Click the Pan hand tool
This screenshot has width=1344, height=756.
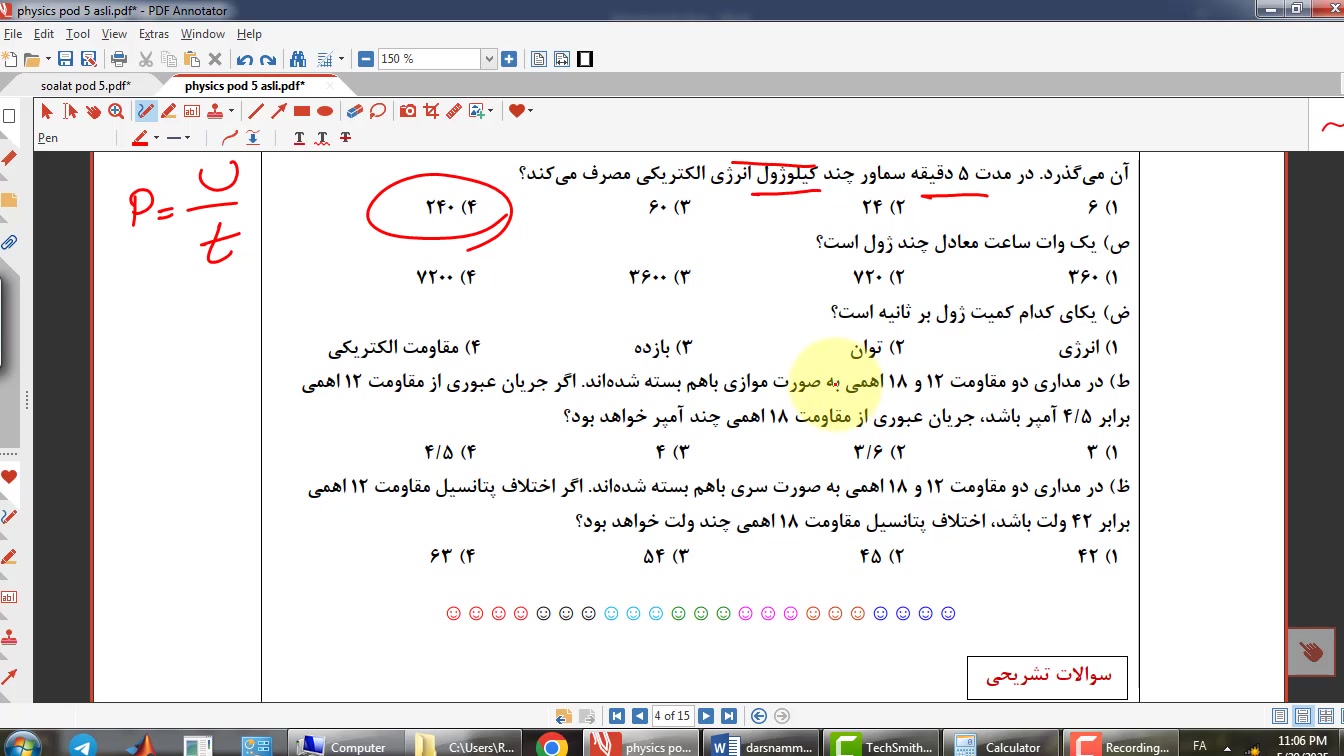click(x=93, y=111)
